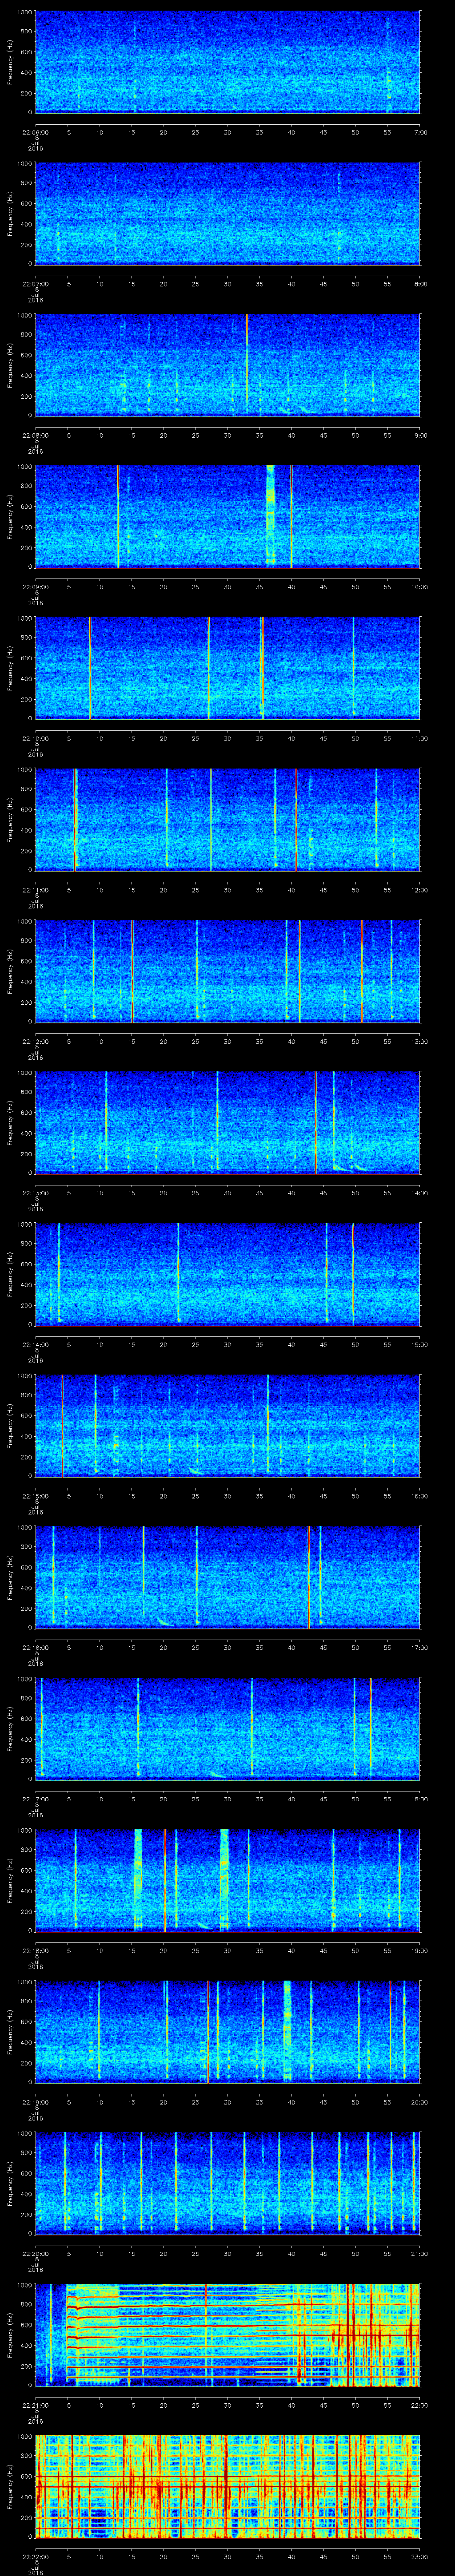Screen dimensions: 455x2576
Task: Click the 9:00 end time label
Action: point(420,435)
